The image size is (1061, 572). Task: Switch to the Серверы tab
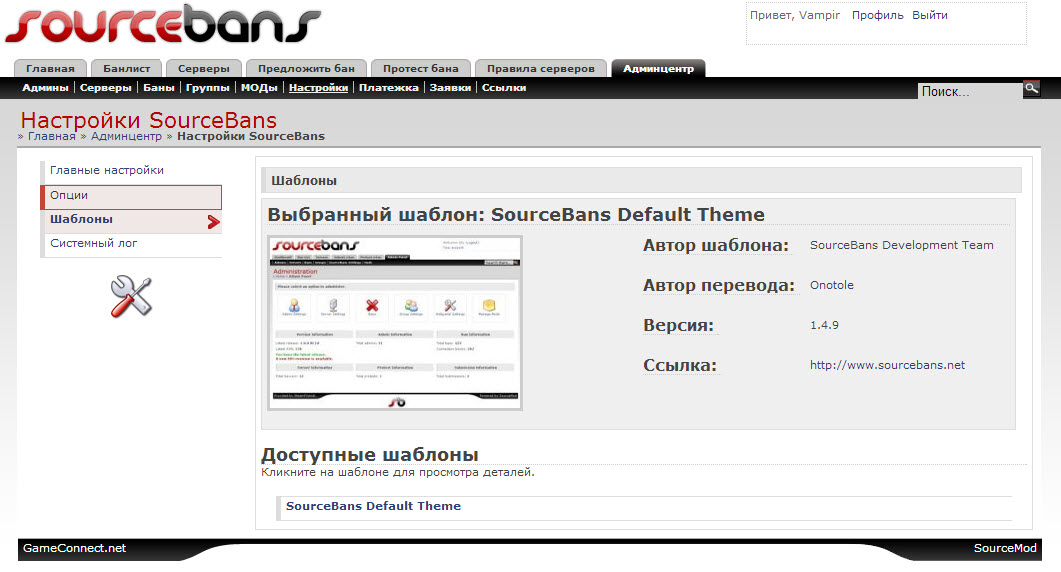coord(204,68)
